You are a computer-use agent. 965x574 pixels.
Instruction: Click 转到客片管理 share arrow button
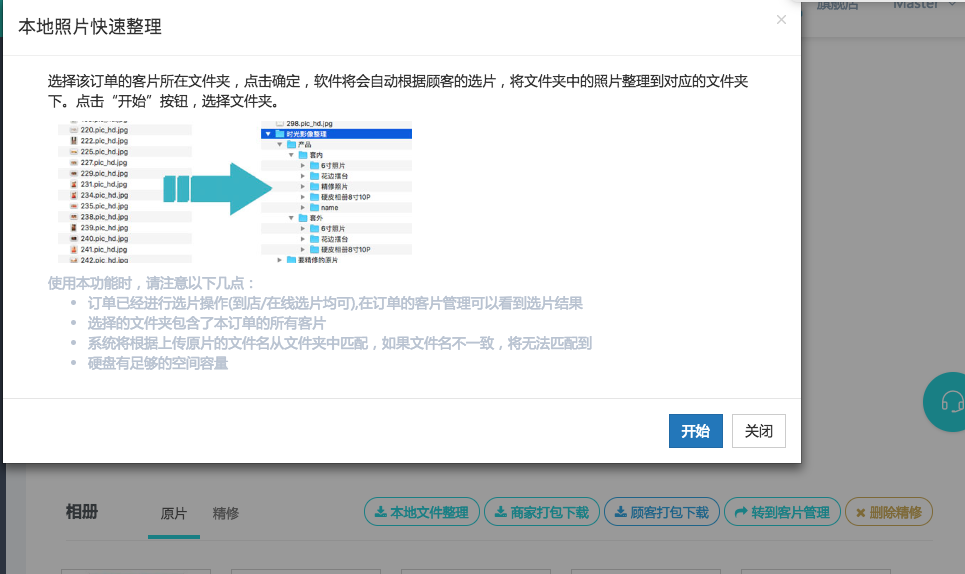coord(782,512)
